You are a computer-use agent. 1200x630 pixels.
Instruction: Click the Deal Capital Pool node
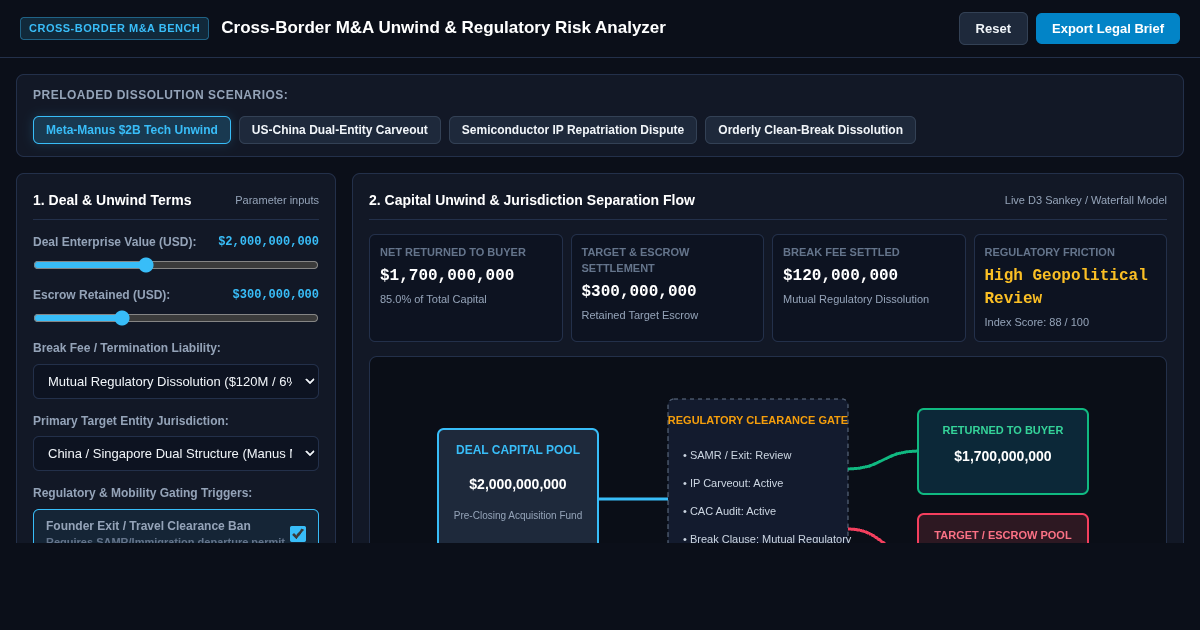[x=518, y=486]
